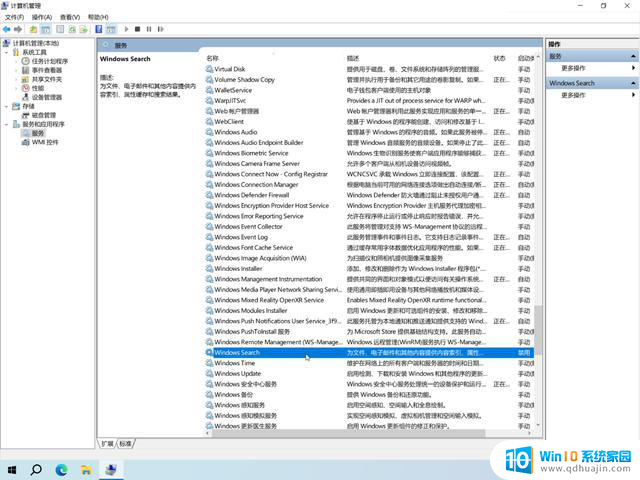The height and width of the screenshot is (480, 640).
Task: Select 服务 node under 服务和应用程序
Action: tap(38, 133)
